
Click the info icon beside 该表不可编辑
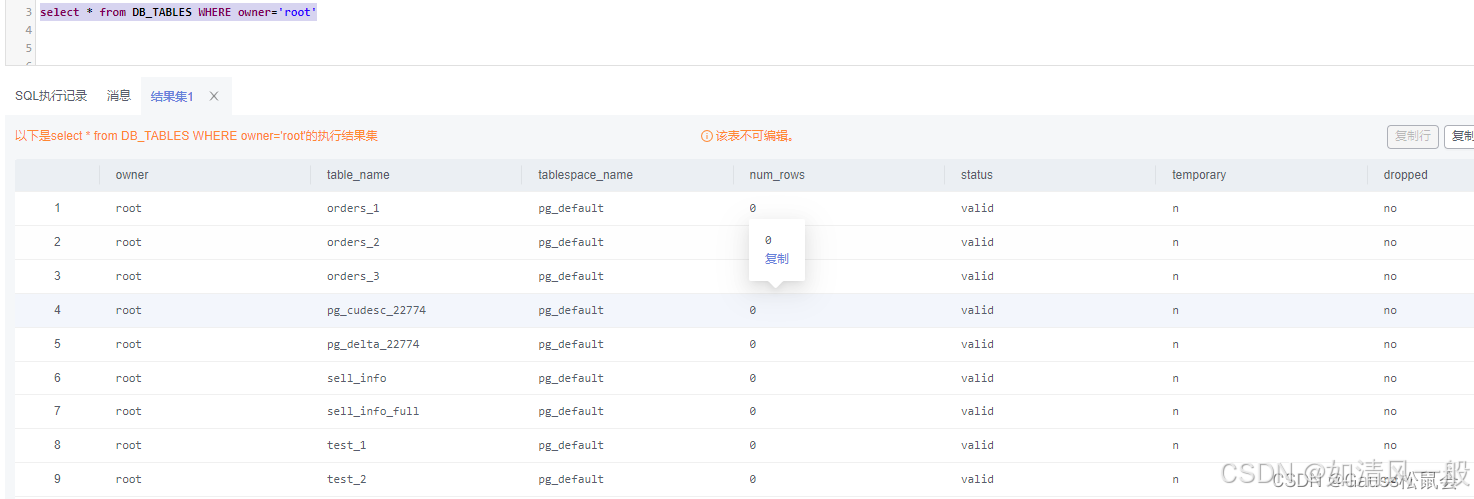click(x=706, y=136)
